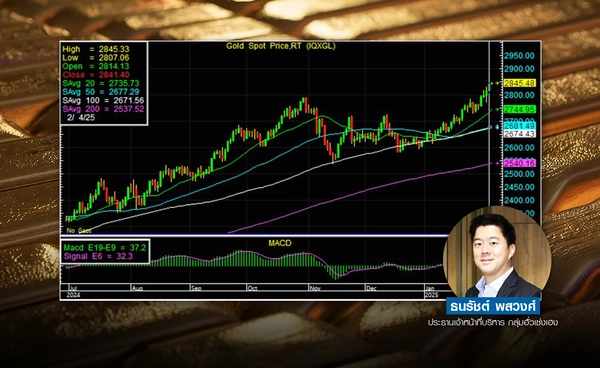Screen dimensions: 600x368
Task: Click the Jan 2025 time axis marker
Action: (431, 291)
